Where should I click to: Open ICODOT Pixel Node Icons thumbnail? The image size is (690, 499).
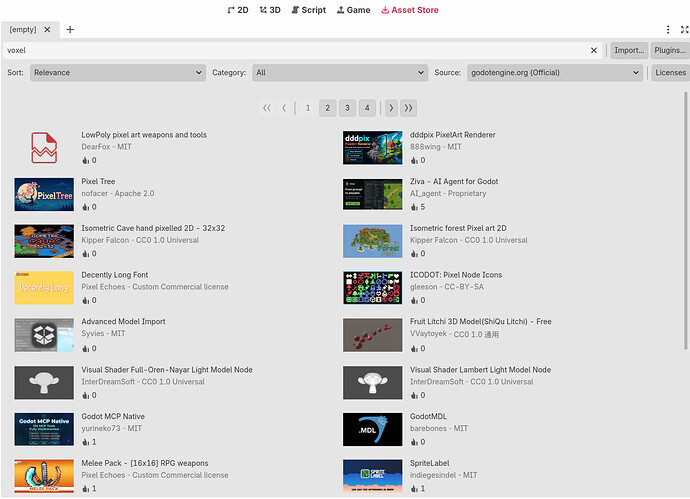373,288
